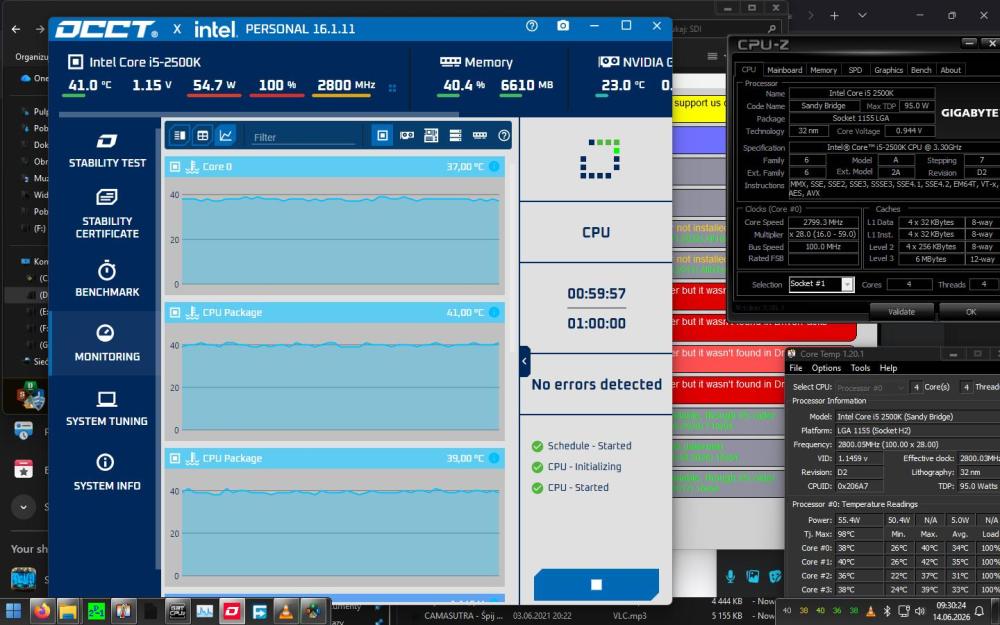This screenshot has height=625, width=1000.
Task: Click the VLC cone icon on the taskbar
Action: point(286,611)
